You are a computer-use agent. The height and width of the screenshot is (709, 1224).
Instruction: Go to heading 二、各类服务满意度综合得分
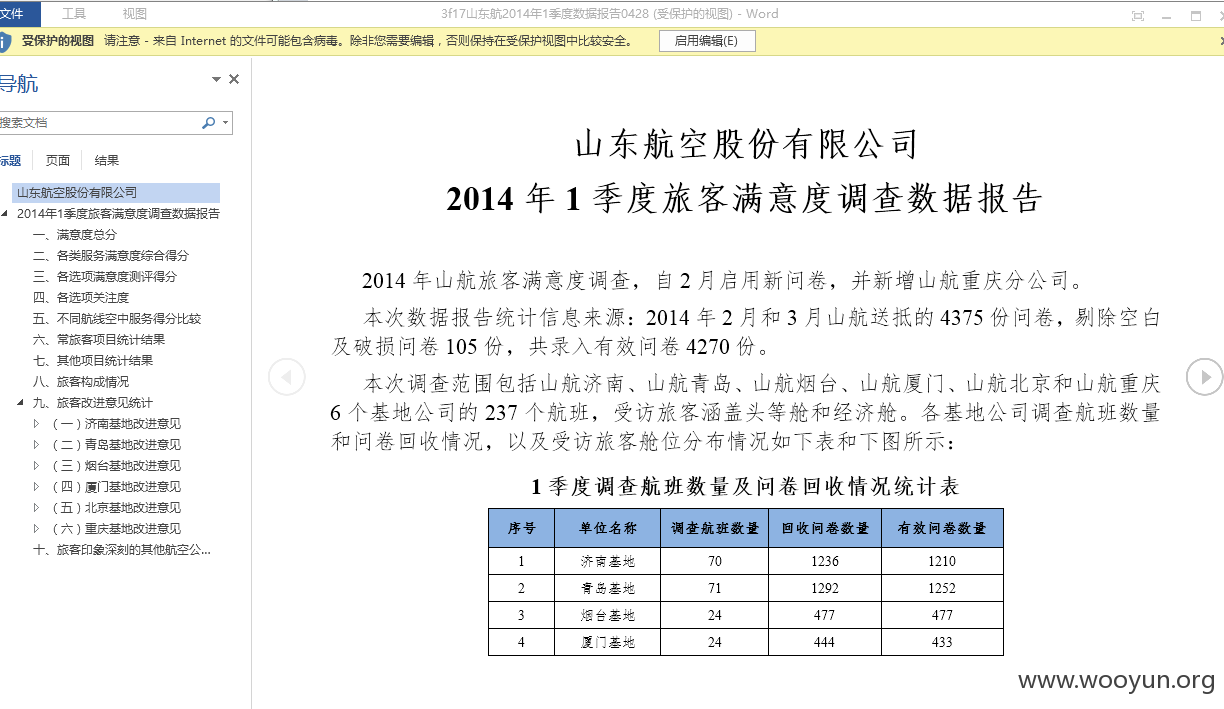pyautogui.click(x=111, y=256)
